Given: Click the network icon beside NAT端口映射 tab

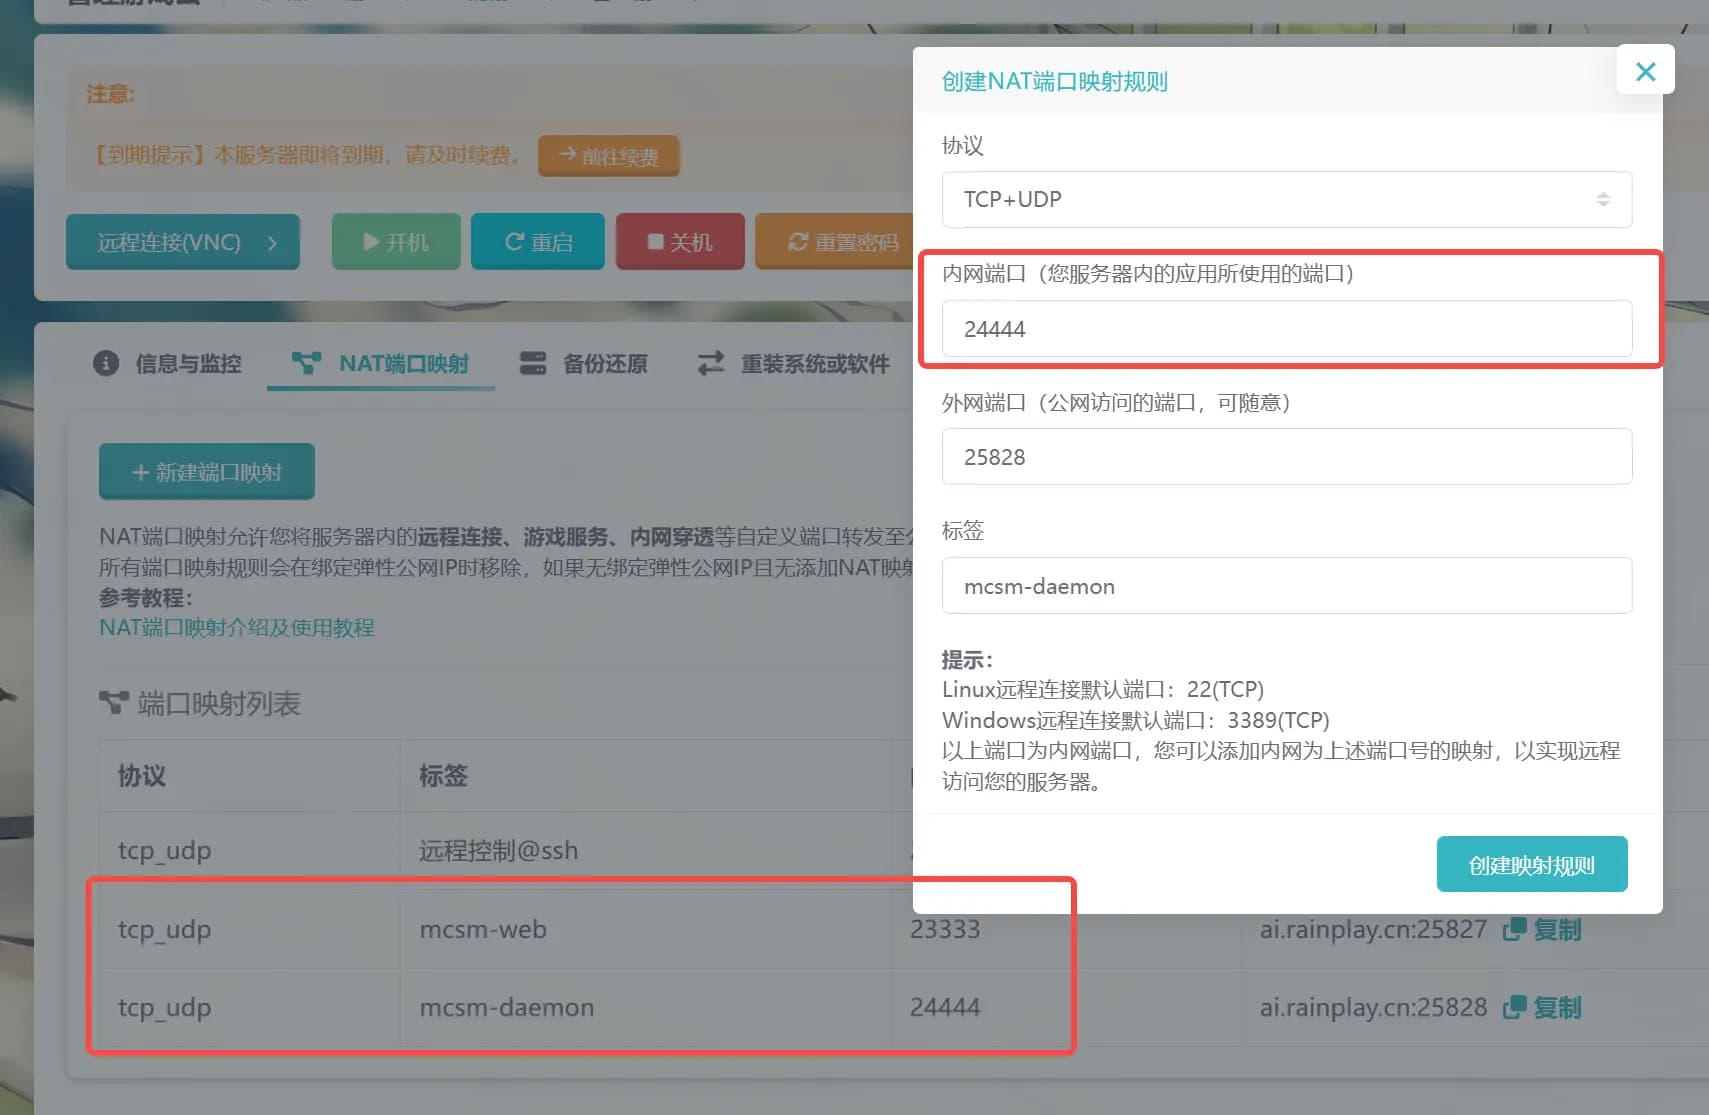Looking at the screenshot, I should click(306, 363).
